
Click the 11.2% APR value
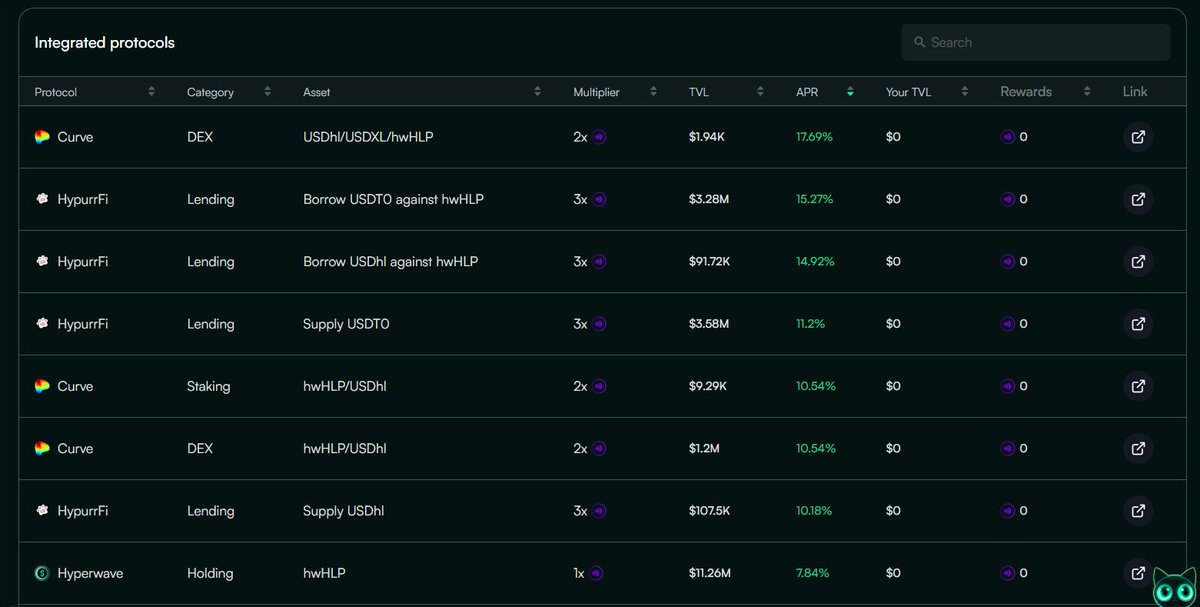810,324
